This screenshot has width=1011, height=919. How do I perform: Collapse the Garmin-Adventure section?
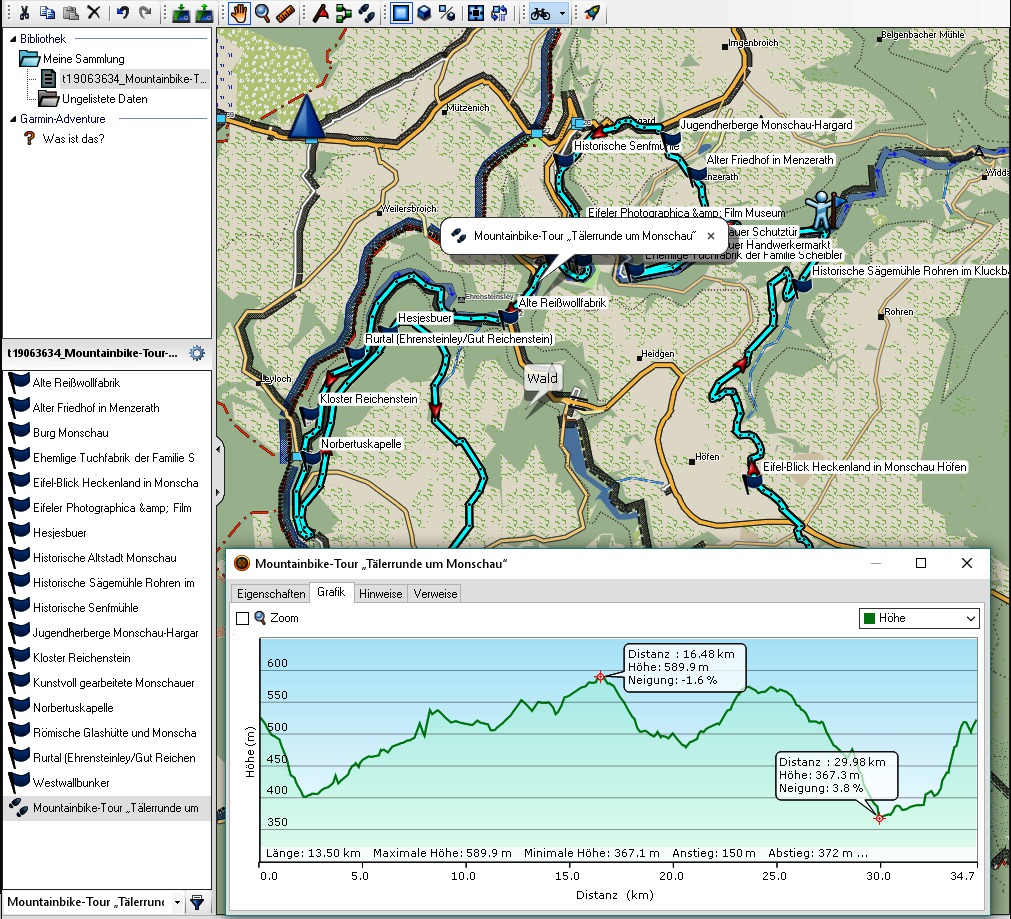click(x=11, y=119)
